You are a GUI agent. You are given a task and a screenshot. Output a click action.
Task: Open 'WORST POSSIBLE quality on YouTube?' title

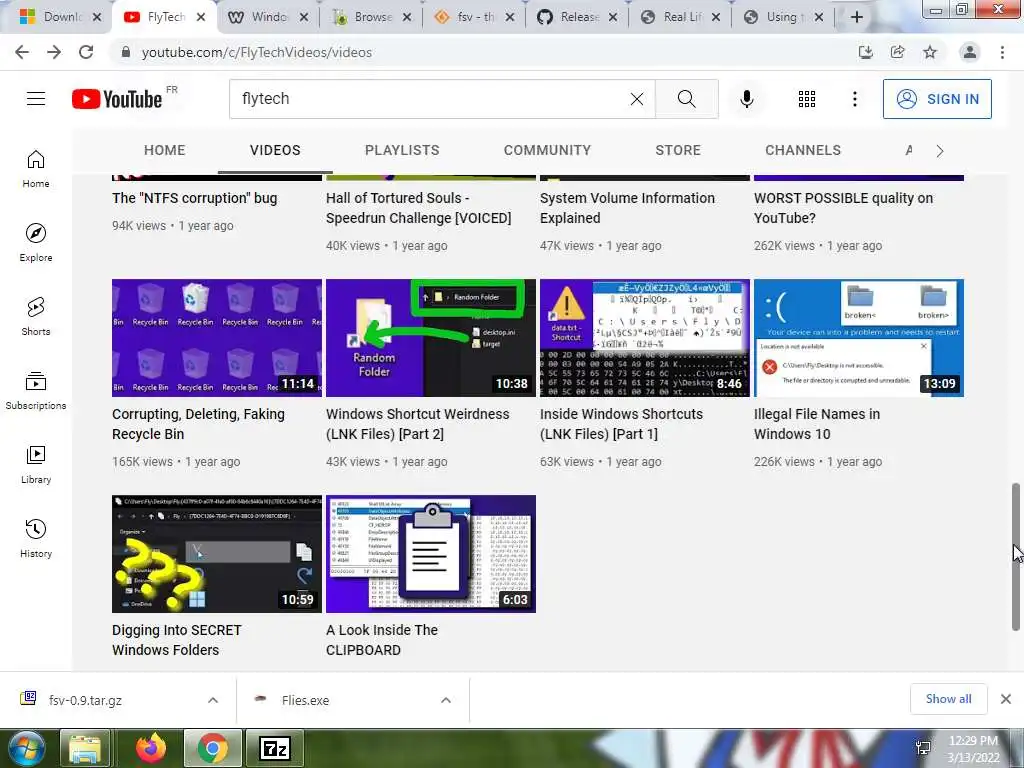(843, 208)
